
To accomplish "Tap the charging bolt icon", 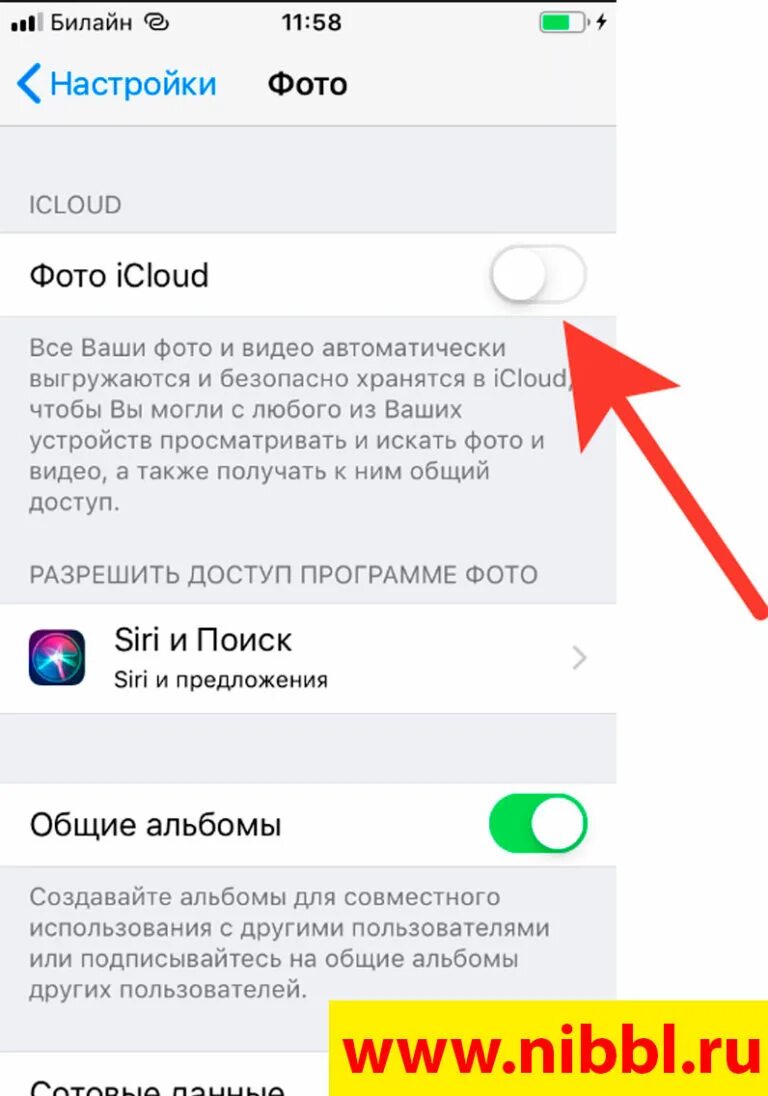I will (x=602, y=22).
